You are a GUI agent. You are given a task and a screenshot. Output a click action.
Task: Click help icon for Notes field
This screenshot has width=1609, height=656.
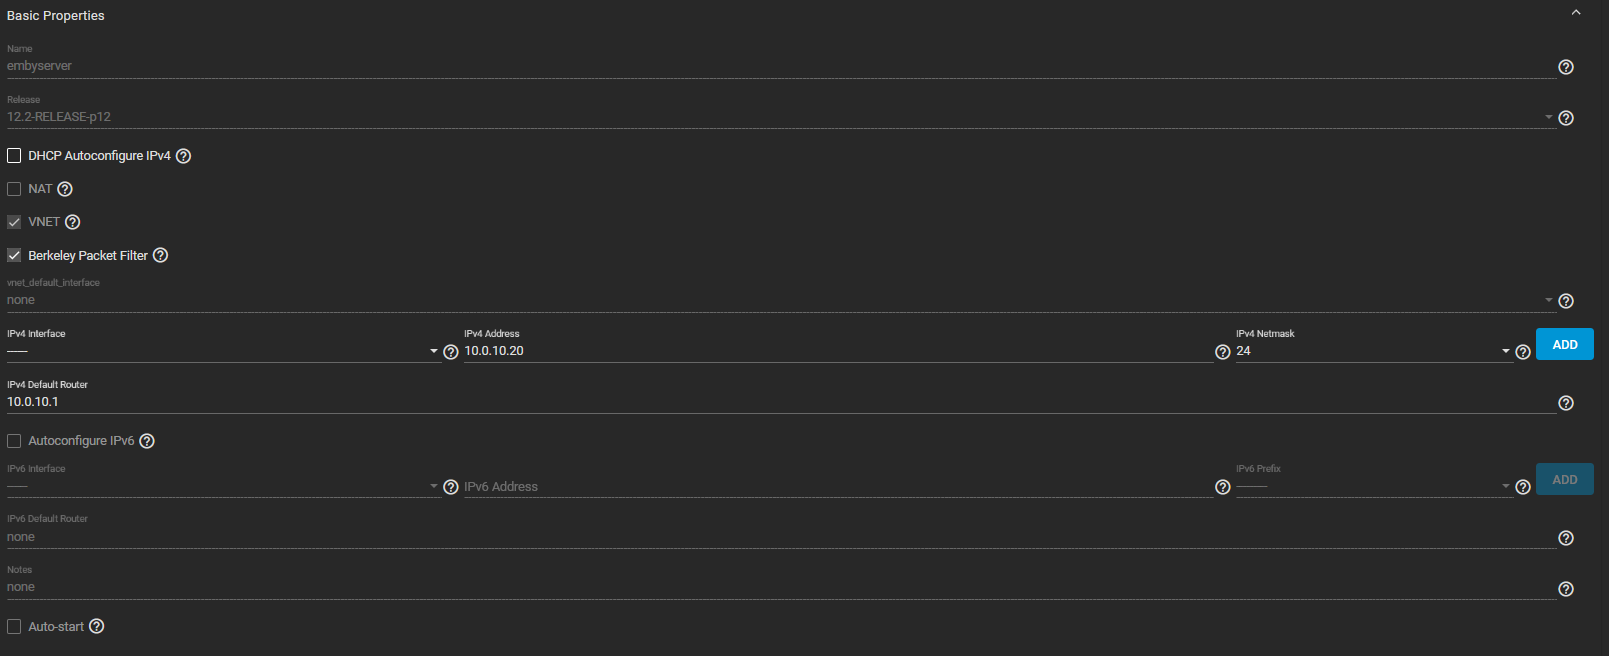coord(1566,589)
